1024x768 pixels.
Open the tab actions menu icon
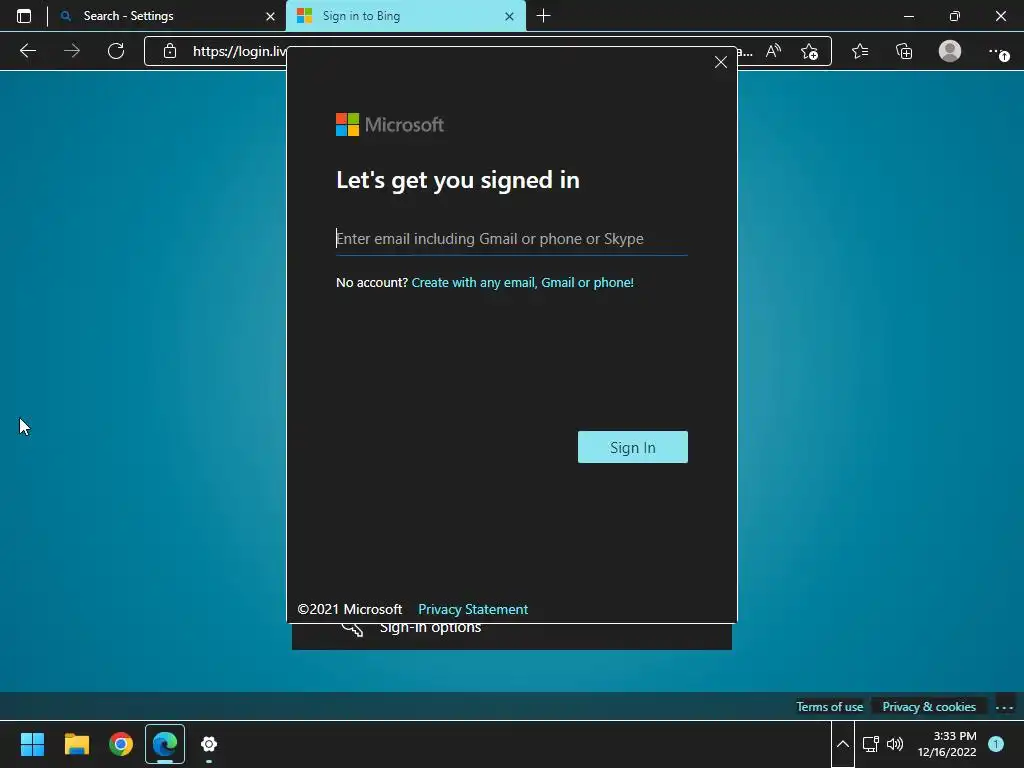(24, 16)
